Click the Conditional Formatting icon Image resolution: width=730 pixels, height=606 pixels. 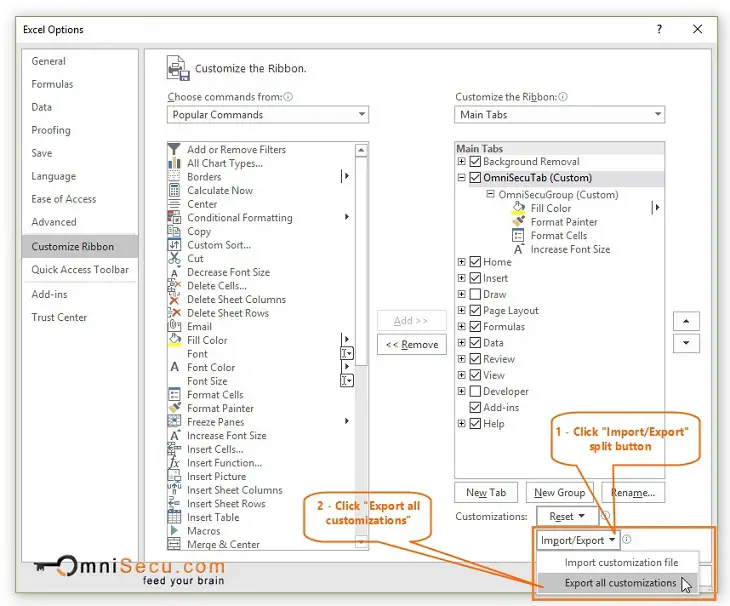[x=174, y=217]
